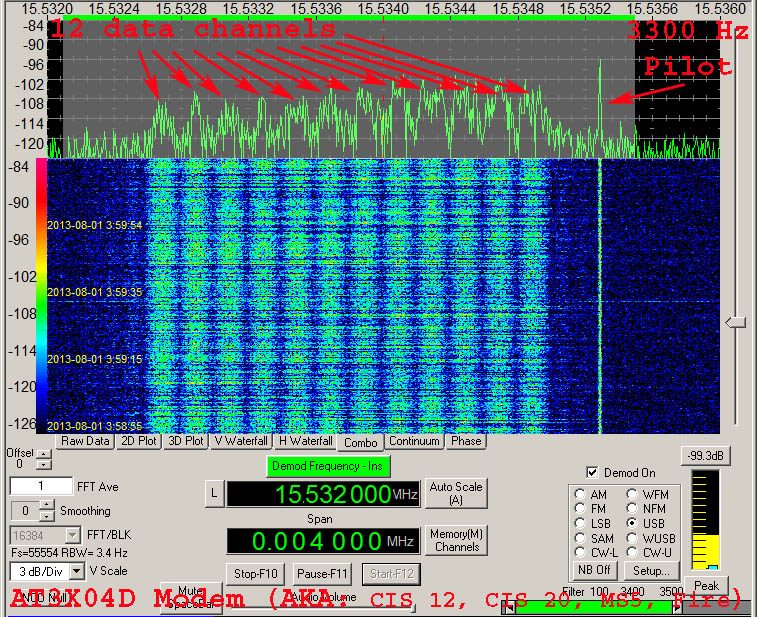Image resolution: width=757 pixels, height=617 pixels.
Task: Click the greyed Start-F12 button
Action: tap(392, 574)
